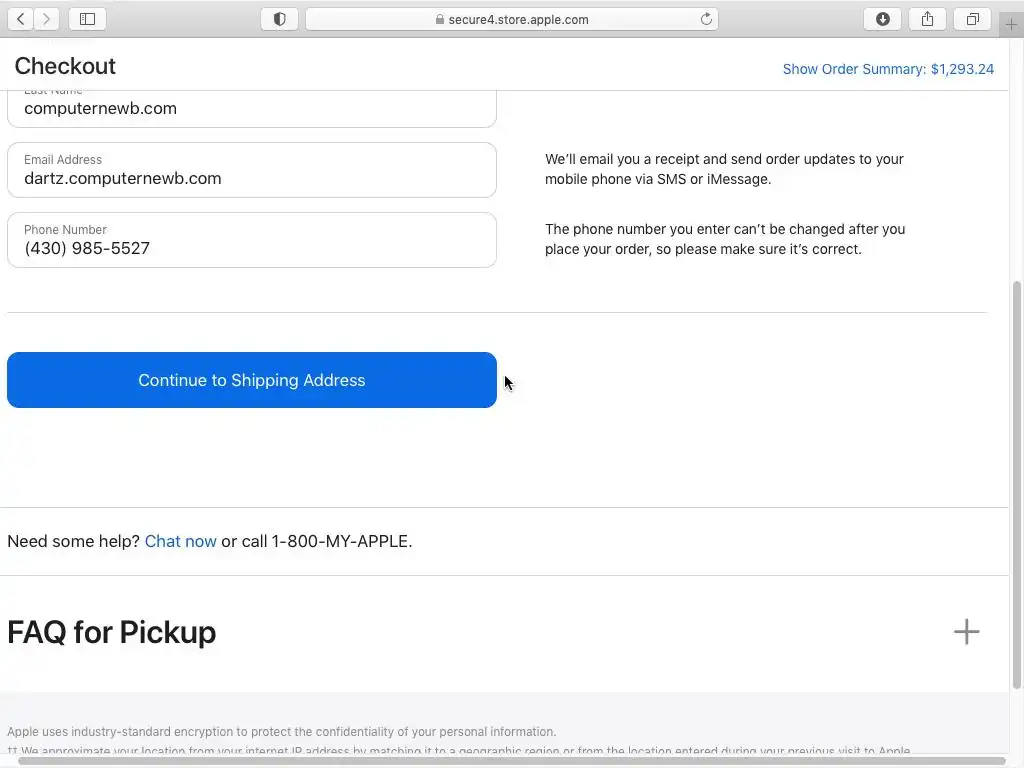Click the Last Name field

click(251, 108)
